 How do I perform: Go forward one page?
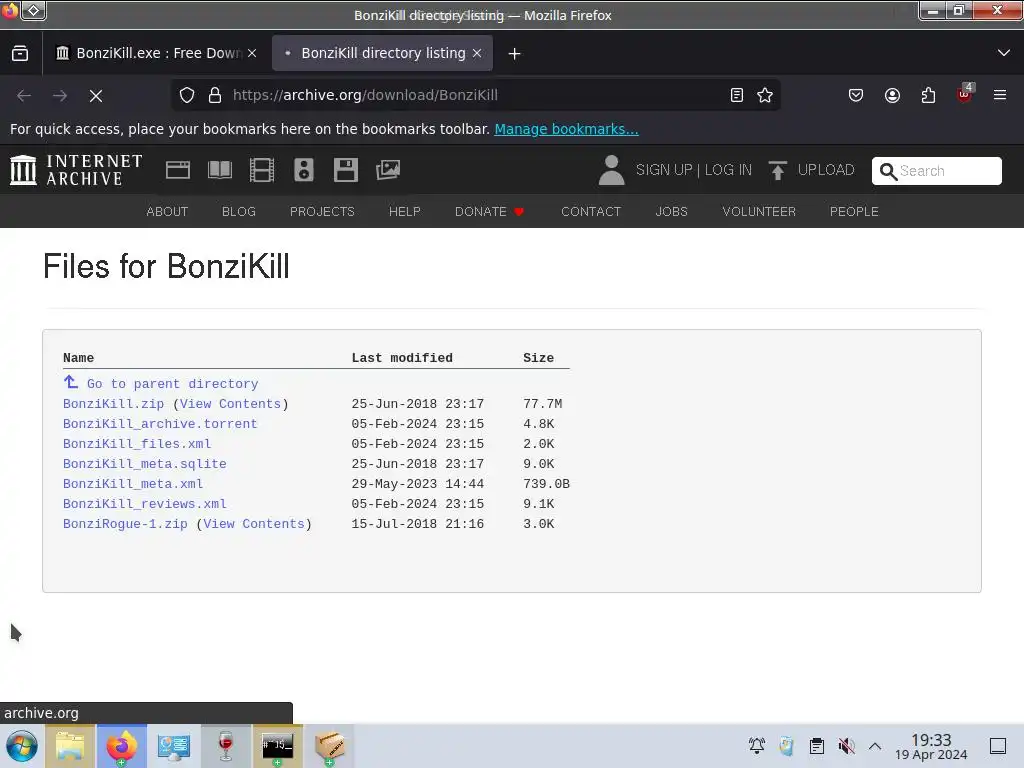point(60,96)
